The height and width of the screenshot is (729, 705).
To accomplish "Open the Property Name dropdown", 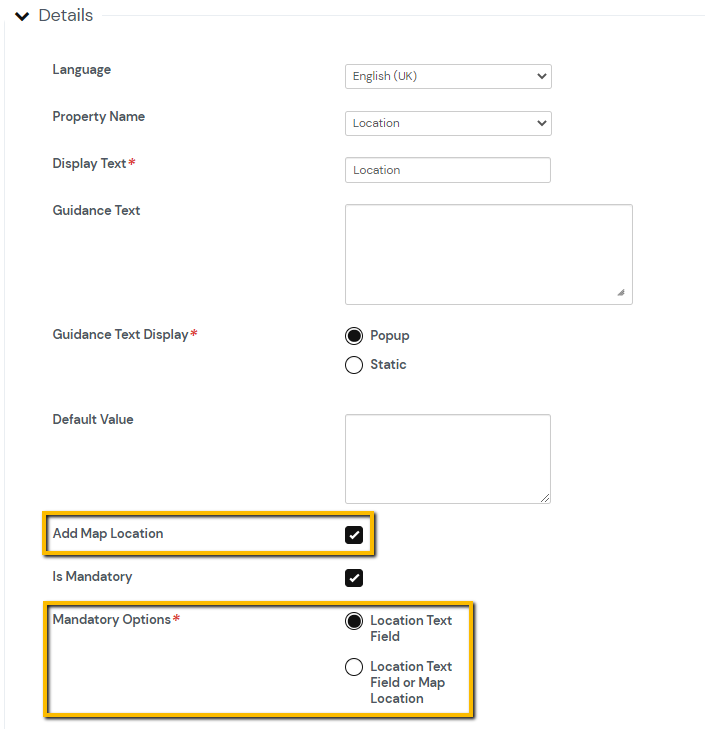I will [447, 123].
